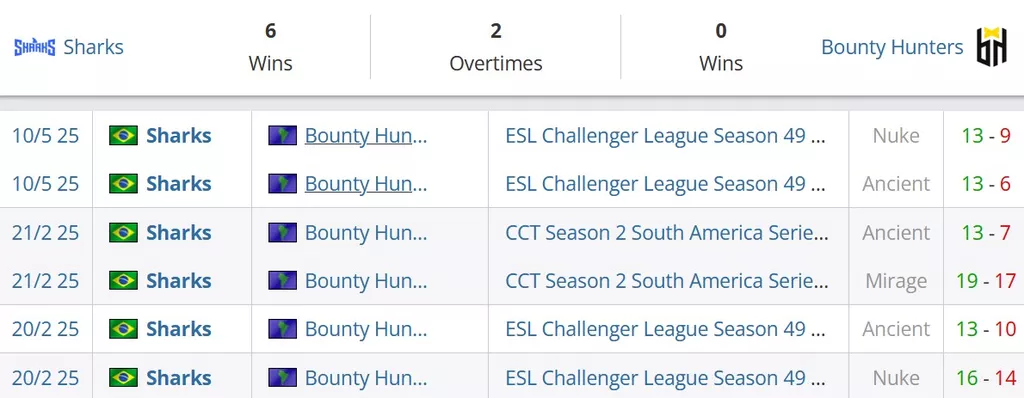This screenshot has height=398, width=1024.
Task: Click South America flag in 13 - 7 row
Action: point(282,233)
